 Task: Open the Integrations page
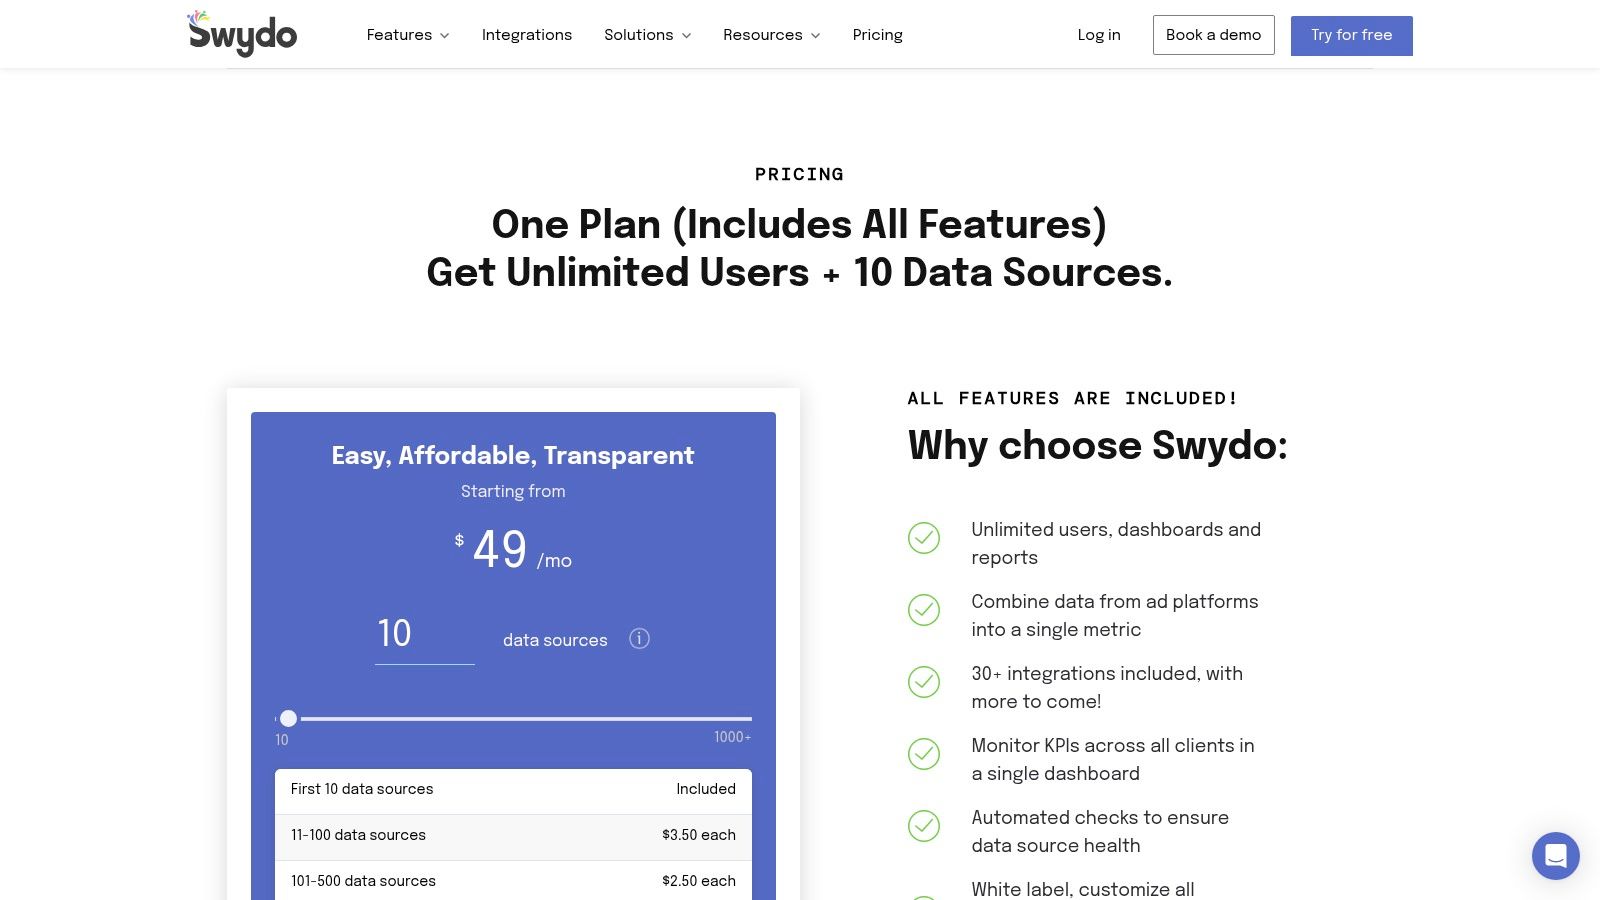[x=527, y=35]
